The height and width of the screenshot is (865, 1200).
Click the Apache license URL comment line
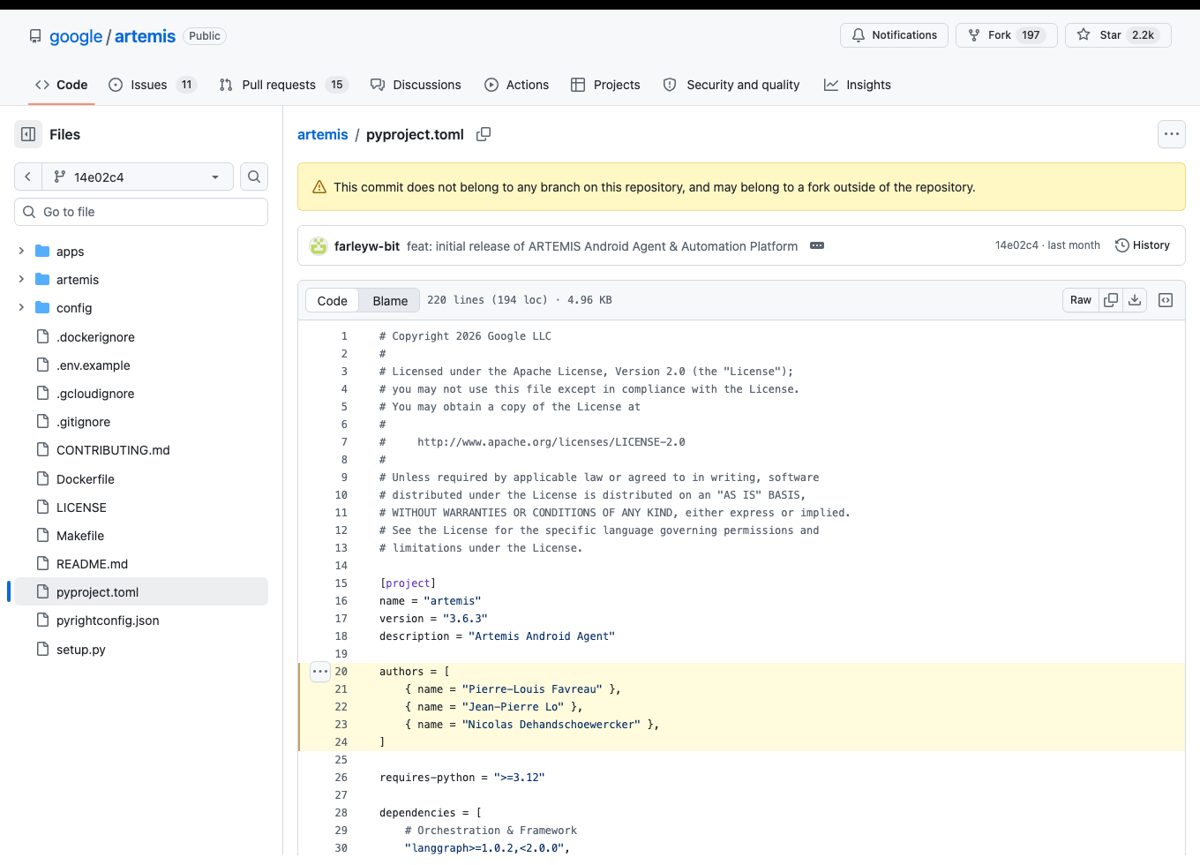click(532, 442)
